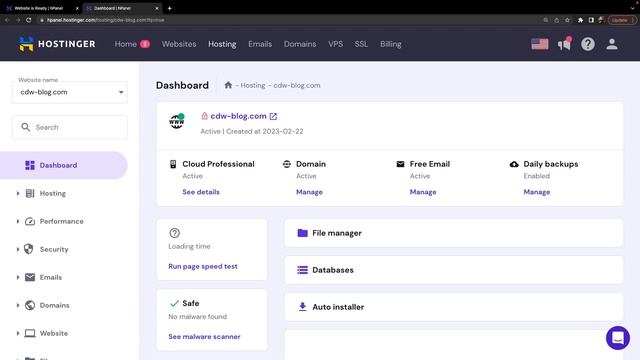Click Manage under Domain
640x360 pixels.
[309, 192]
